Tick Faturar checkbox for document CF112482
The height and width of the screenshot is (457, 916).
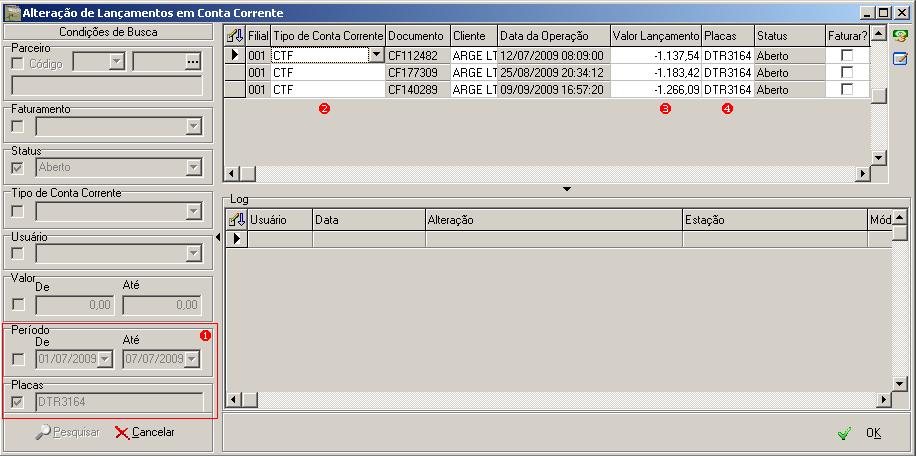(x=846, y=56)
